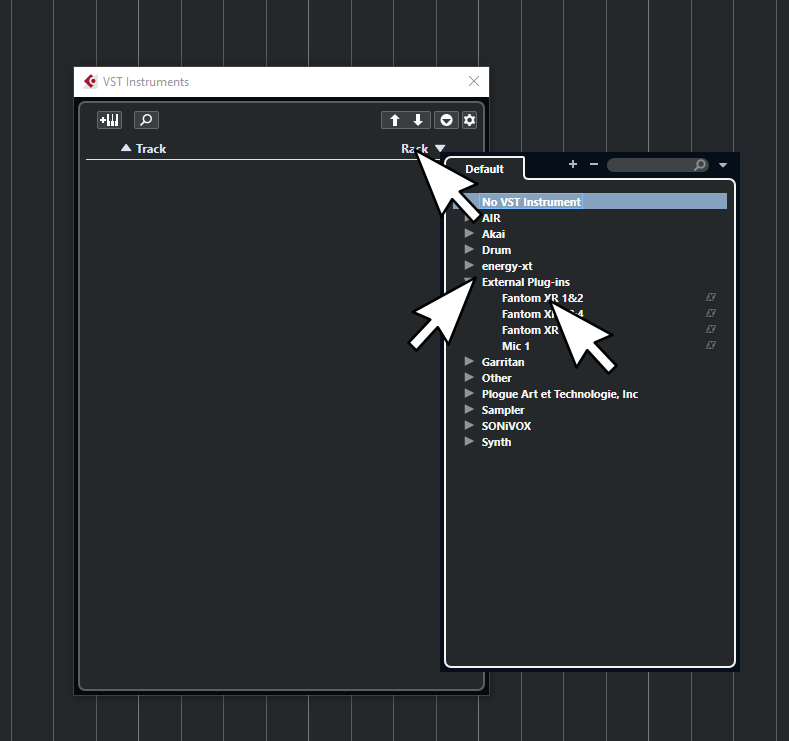The image size is (789, 741).
Task: Expand the Other folder
Action: [x=469, y=377]
